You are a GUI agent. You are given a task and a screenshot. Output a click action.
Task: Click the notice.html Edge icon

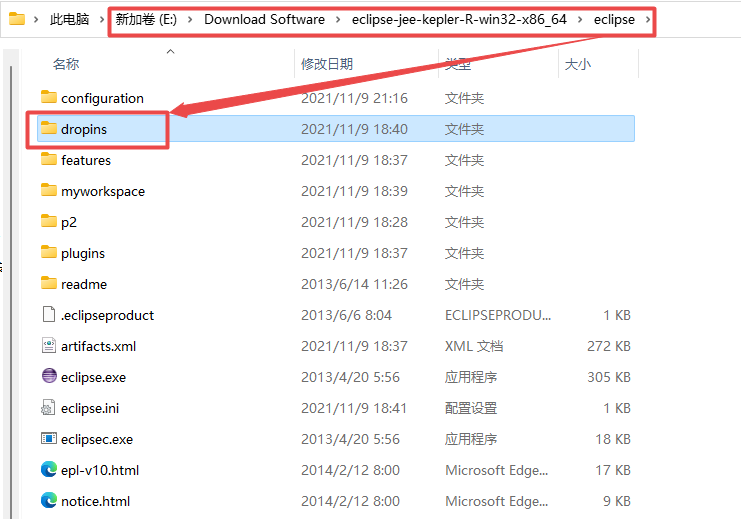coord(49,501)
